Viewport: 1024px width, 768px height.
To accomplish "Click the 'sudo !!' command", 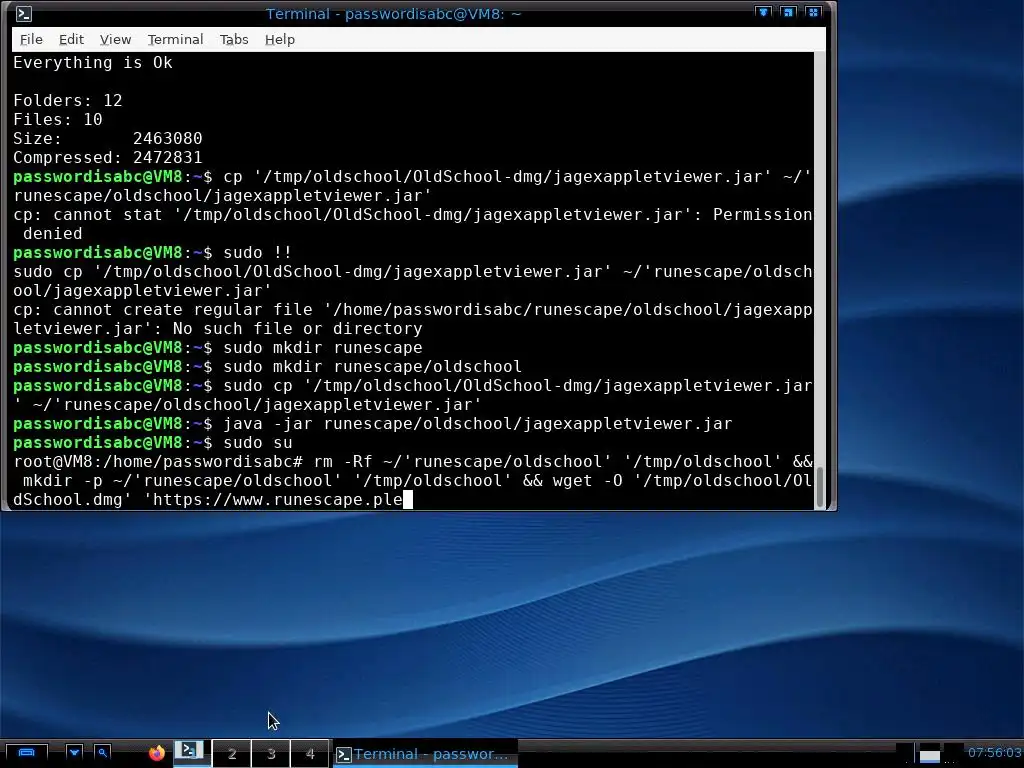I will [x=257, y=253].
